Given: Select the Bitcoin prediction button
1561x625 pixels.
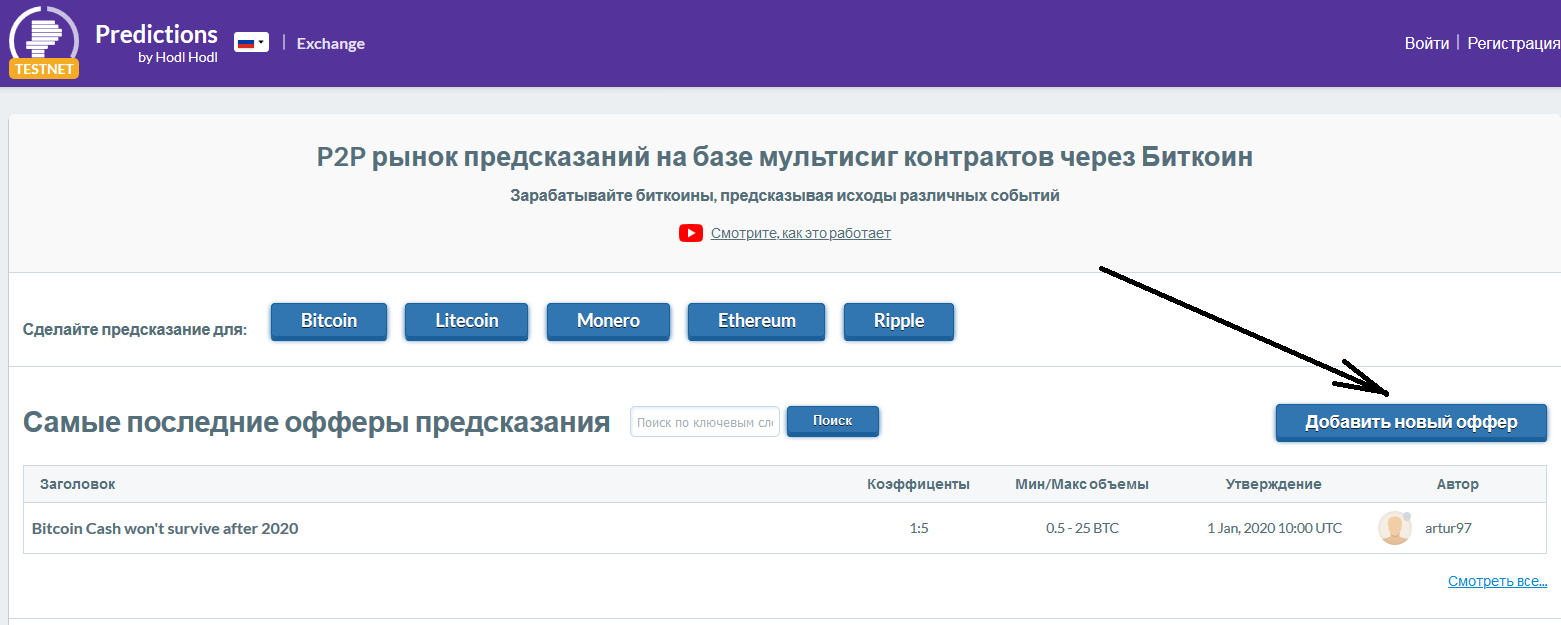Looking at the screenshot, I should pyautogui.click(x=329, y=321).
